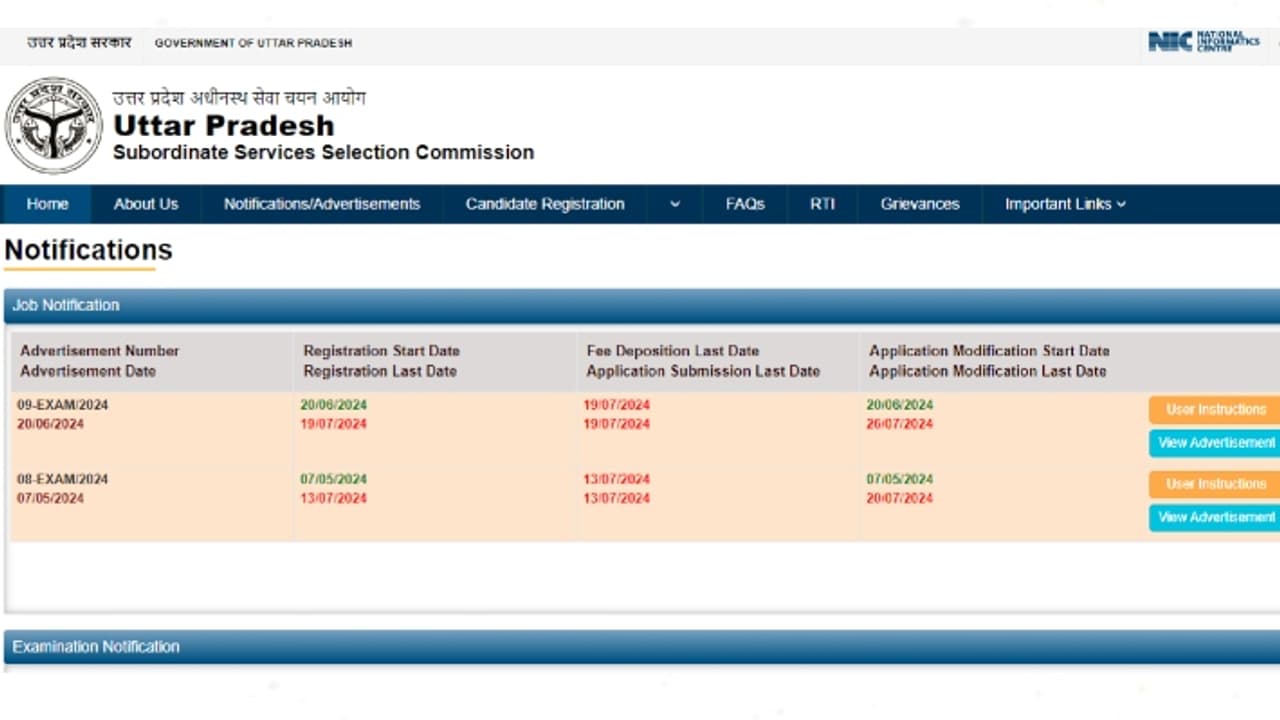Image resolution: width=1280 pixels, height=720 pixels.
Task: Select Candidate Registration in navigation bar
Action: [x=545, y=204]
